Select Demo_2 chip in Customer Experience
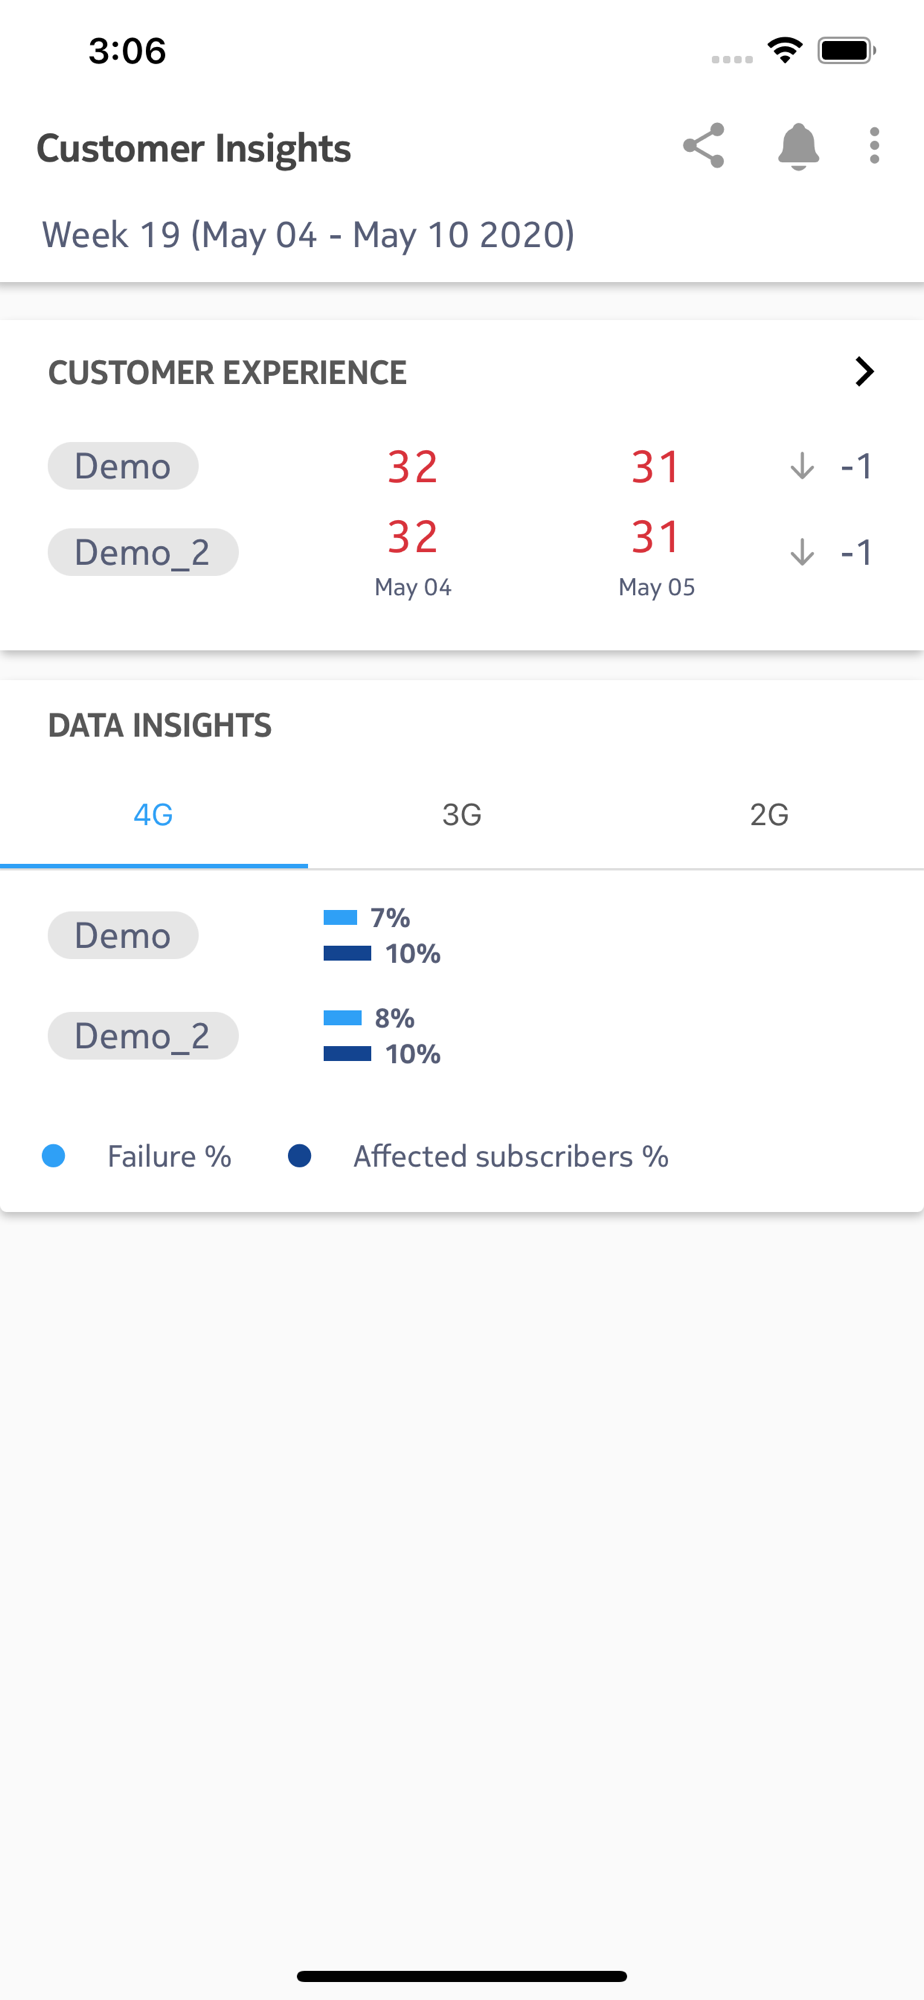The image size is (924, 2000). coord(143,552)
